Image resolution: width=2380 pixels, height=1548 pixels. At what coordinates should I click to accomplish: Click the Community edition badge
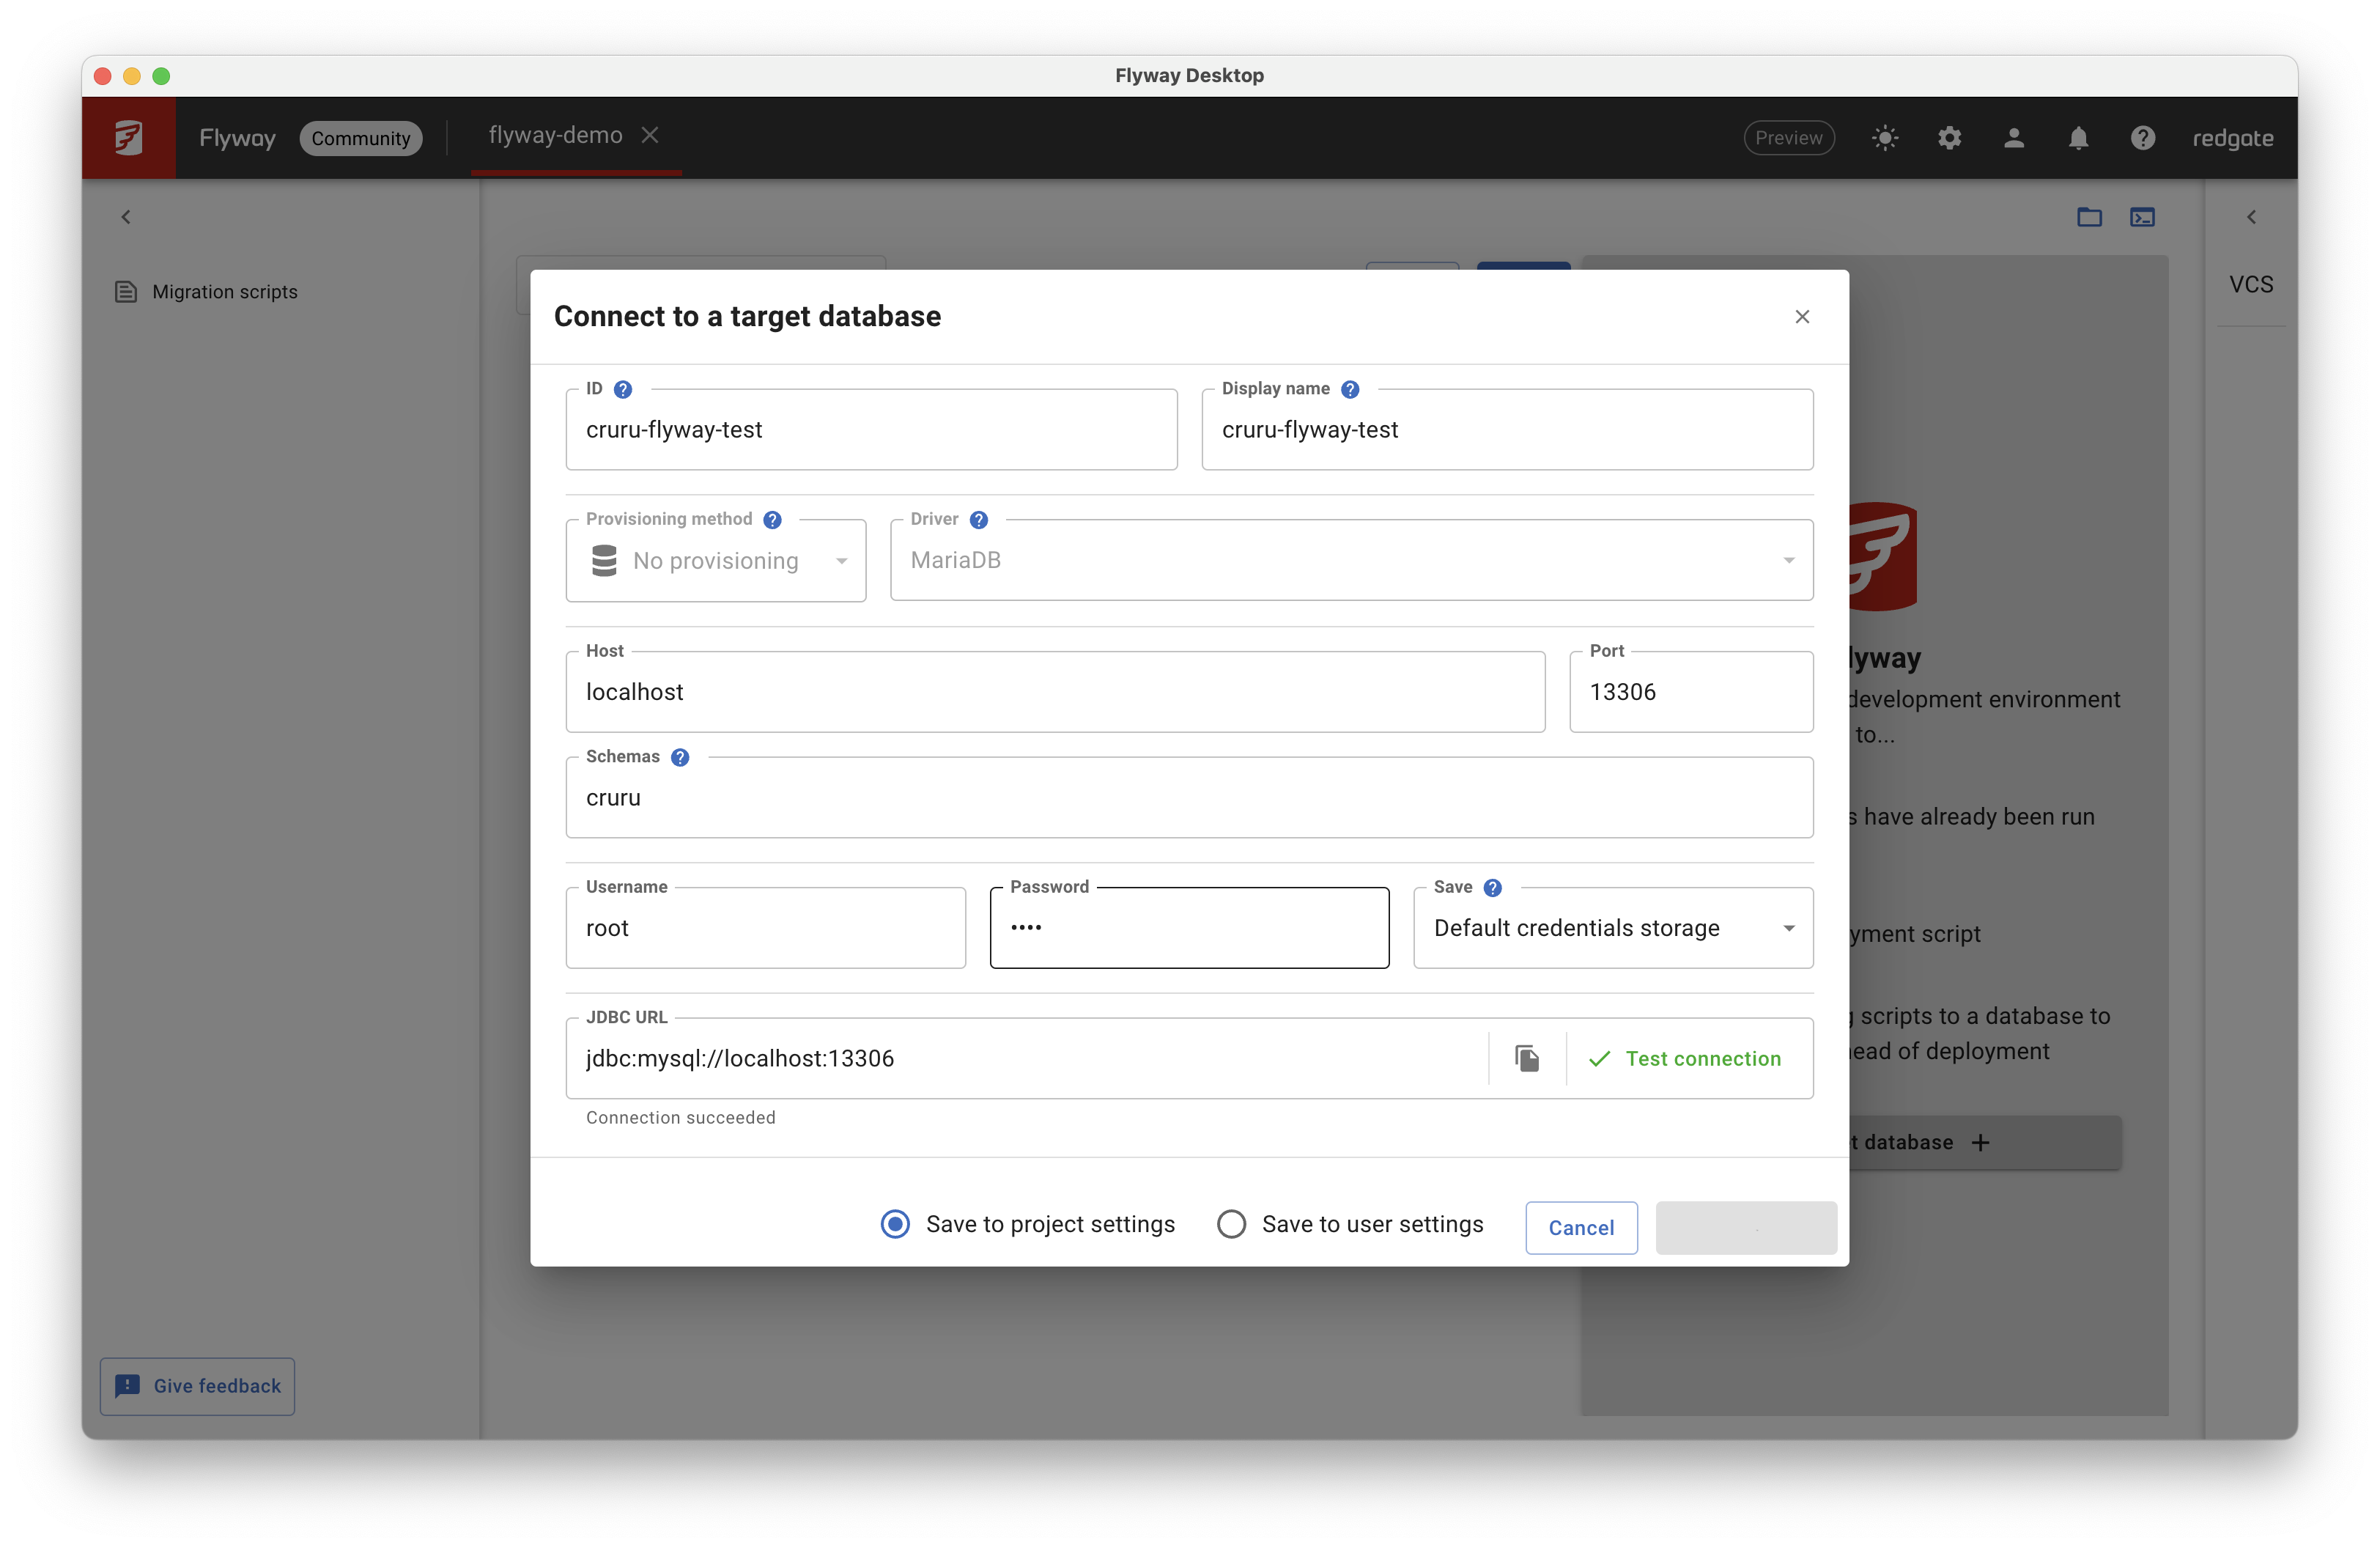tap(361, 138)
